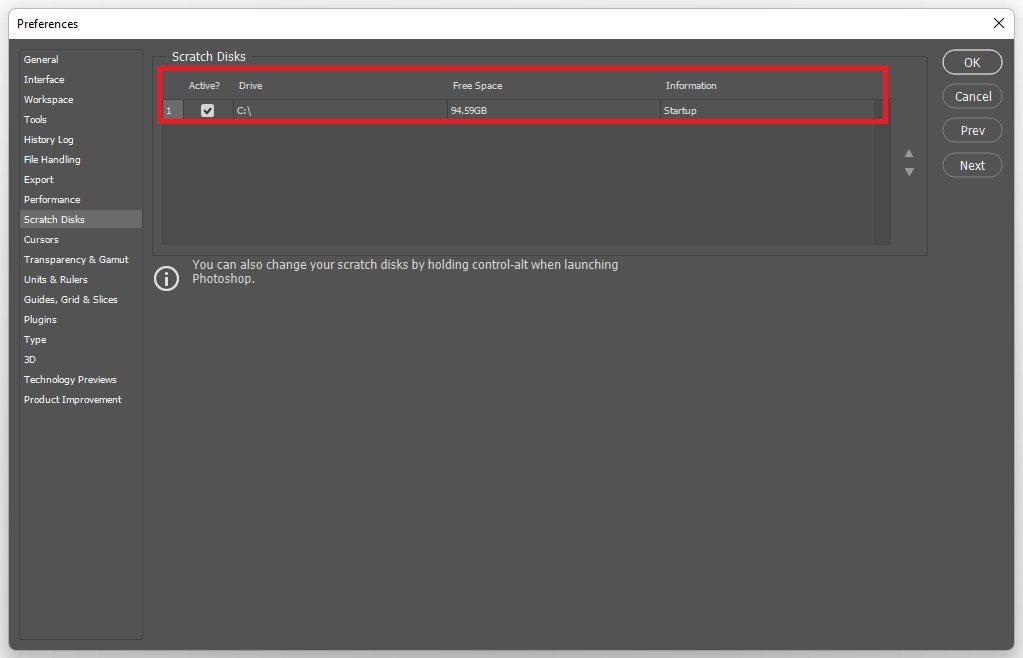Open Transparency & Gamut settings
This screenshot has height=658, width=1023.
[x=76, y=260]
